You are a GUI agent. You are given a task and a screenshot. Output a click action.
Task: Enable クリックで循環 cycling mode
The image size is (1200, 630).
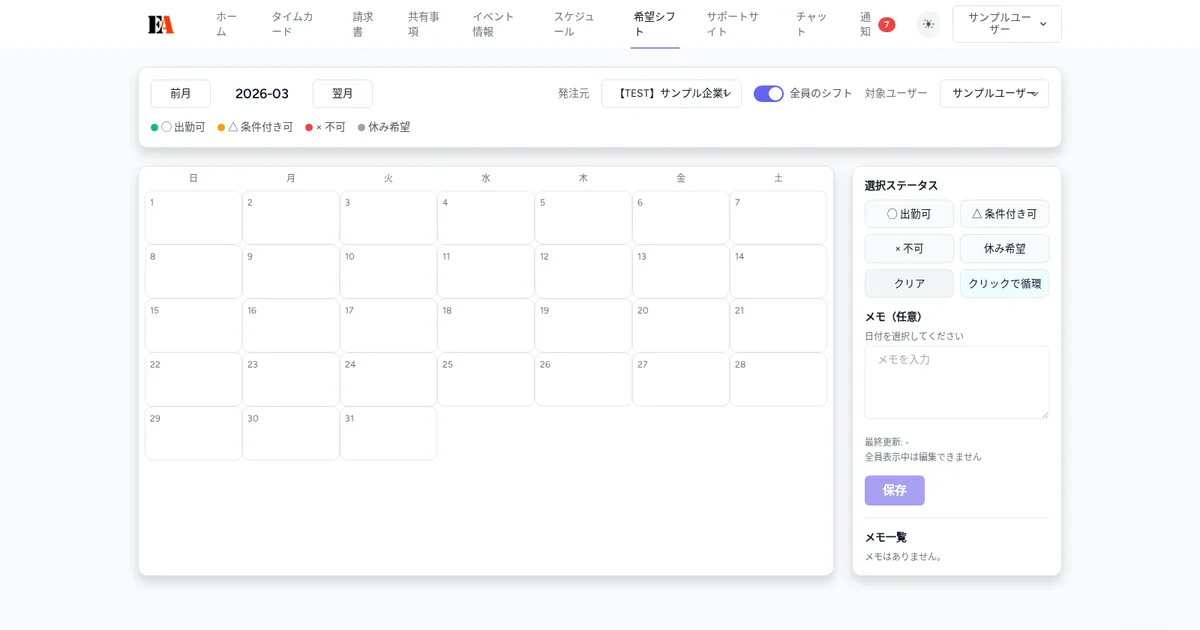(1003, 283)
